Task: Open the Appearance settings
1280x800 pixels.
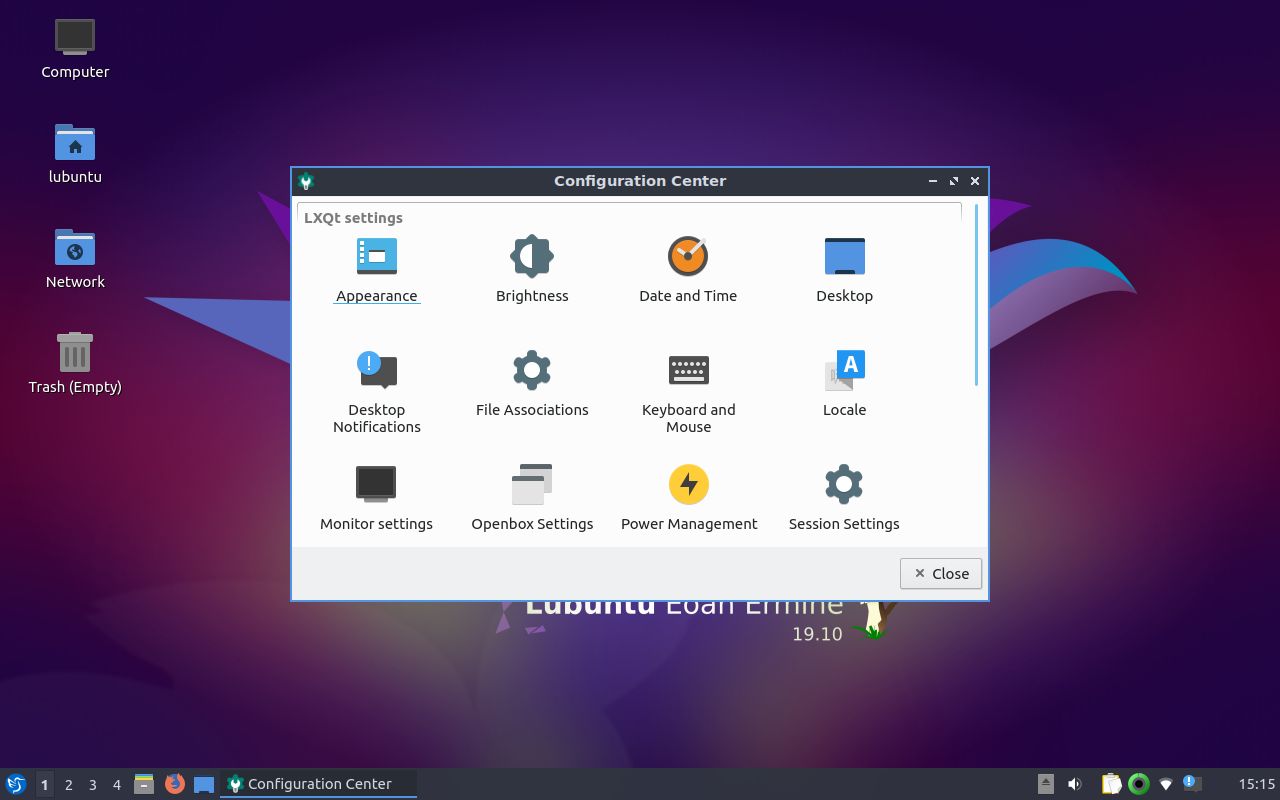Action: click(x=377, y=266)
